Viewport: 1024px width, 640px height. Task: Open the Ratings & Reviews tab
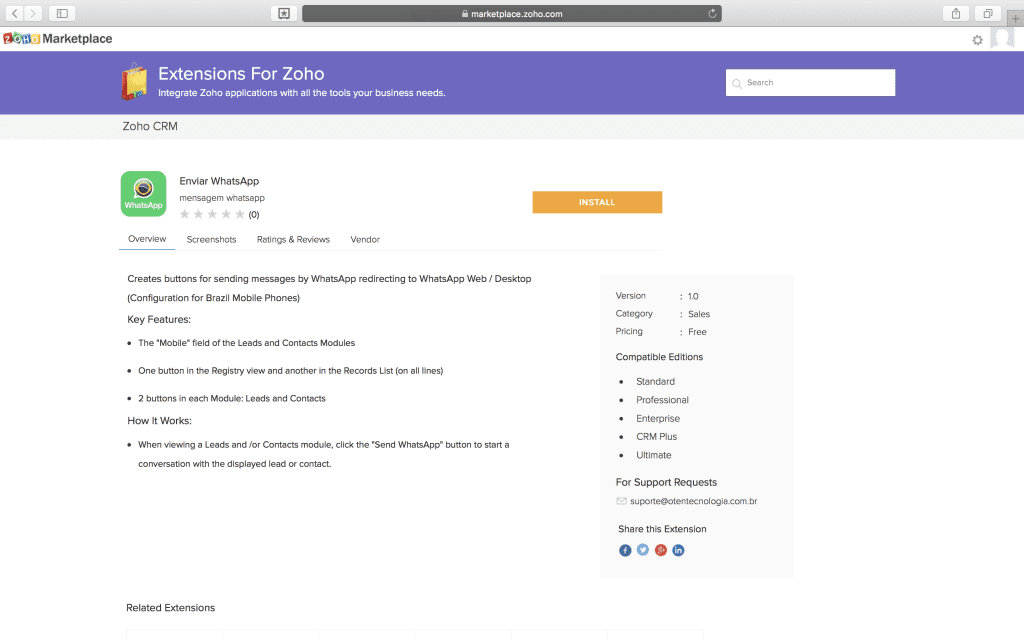[293, 240]
